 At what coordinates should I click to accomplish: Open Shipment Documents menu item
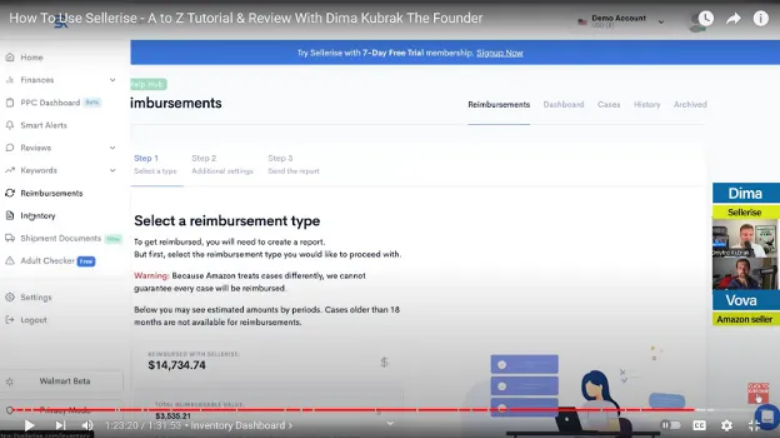[61, 238]
